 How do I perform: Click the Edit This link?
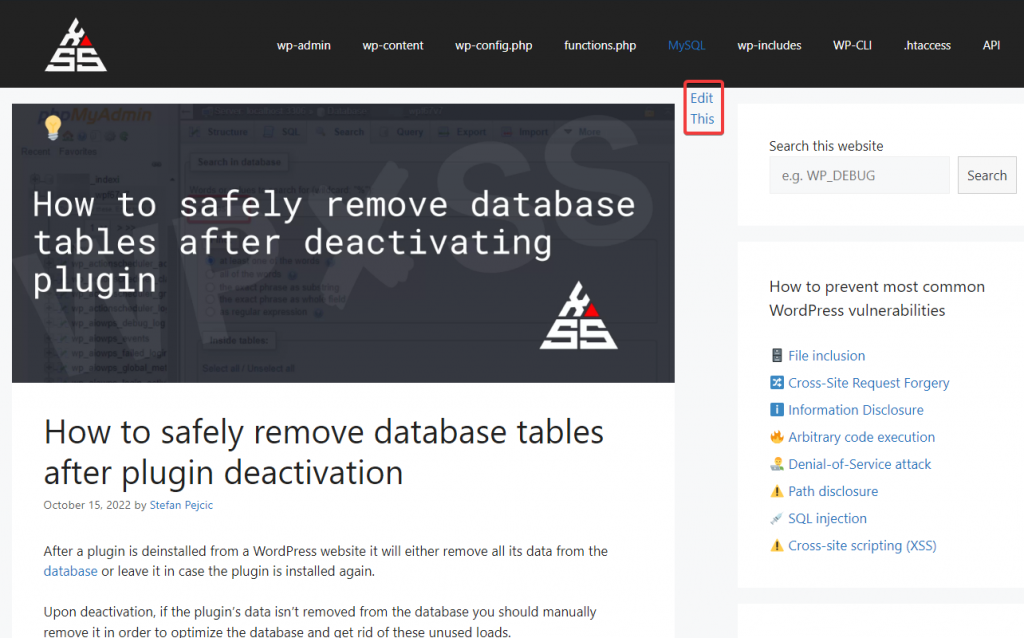[x=702, y=108]
